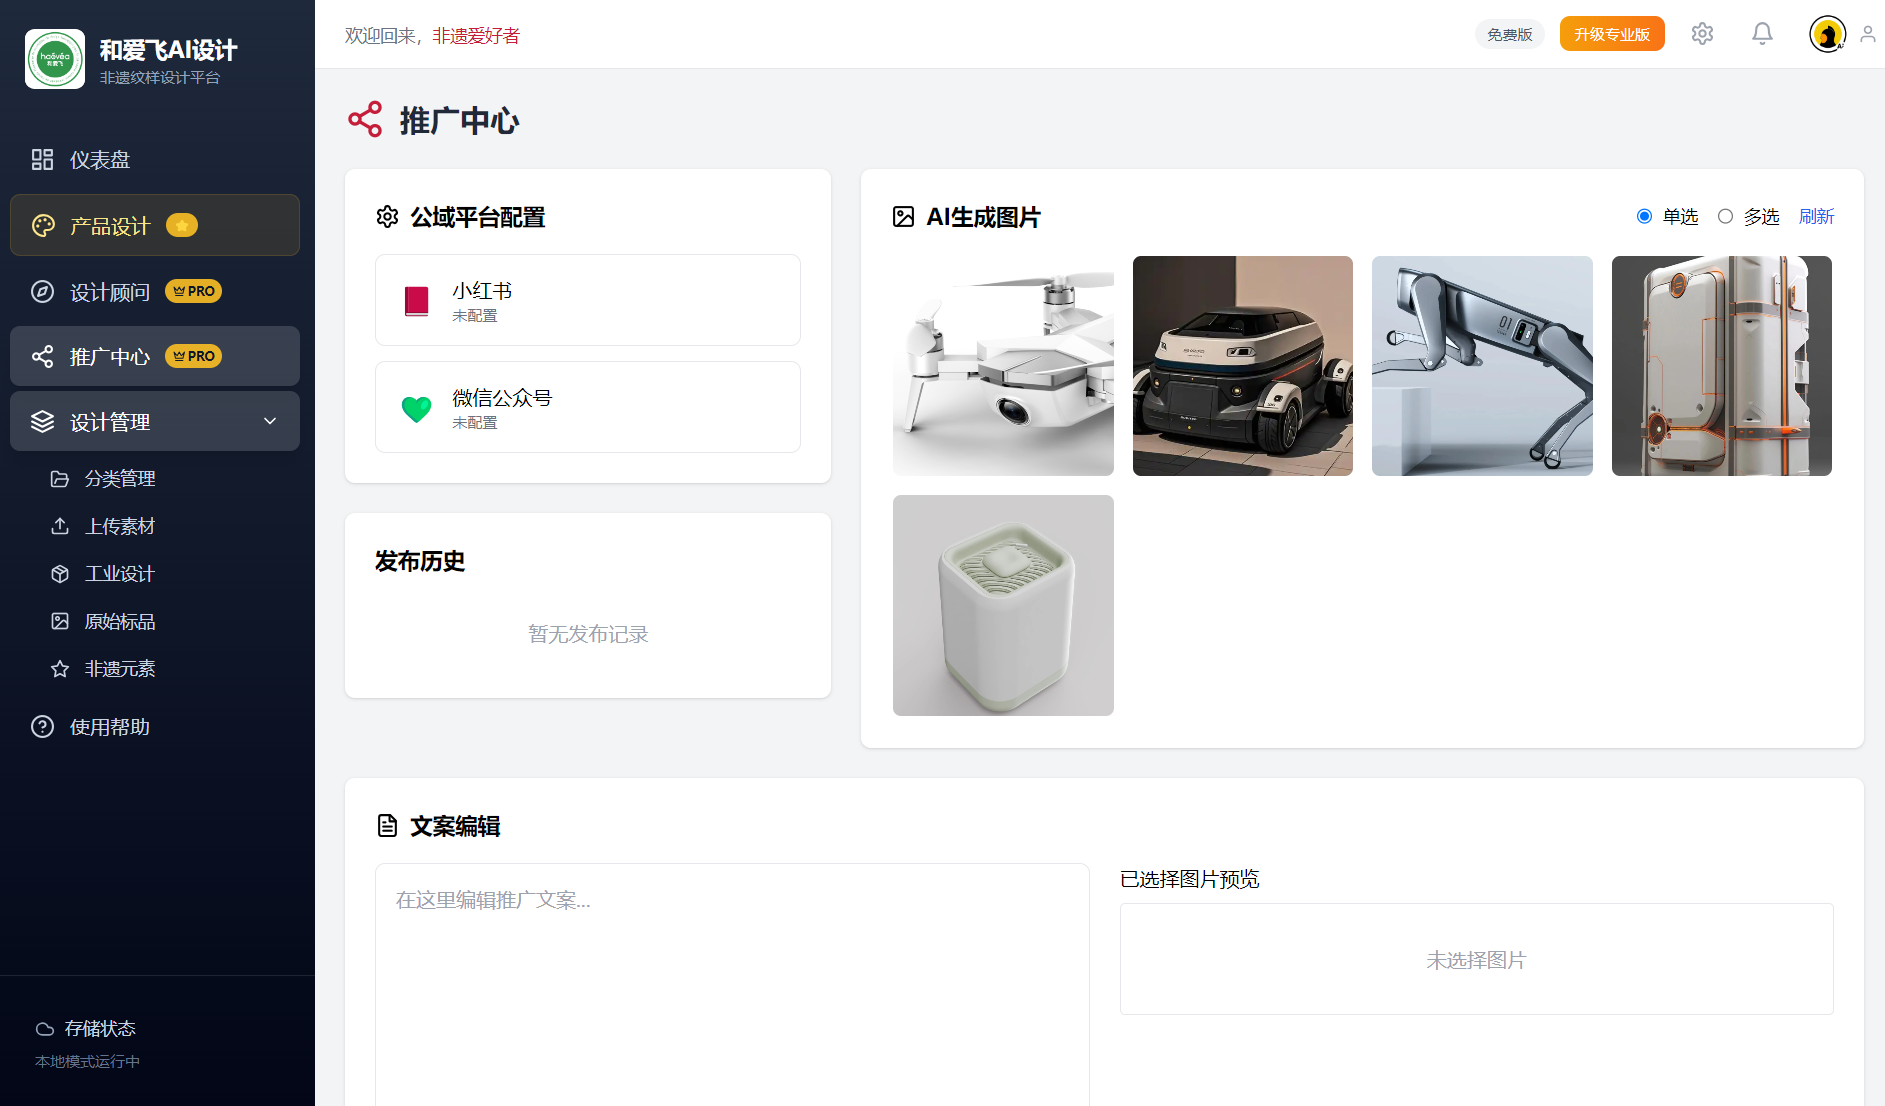Select the white suitcase image
This screenshot has height=1106, width=1885.
(1722, 366)
